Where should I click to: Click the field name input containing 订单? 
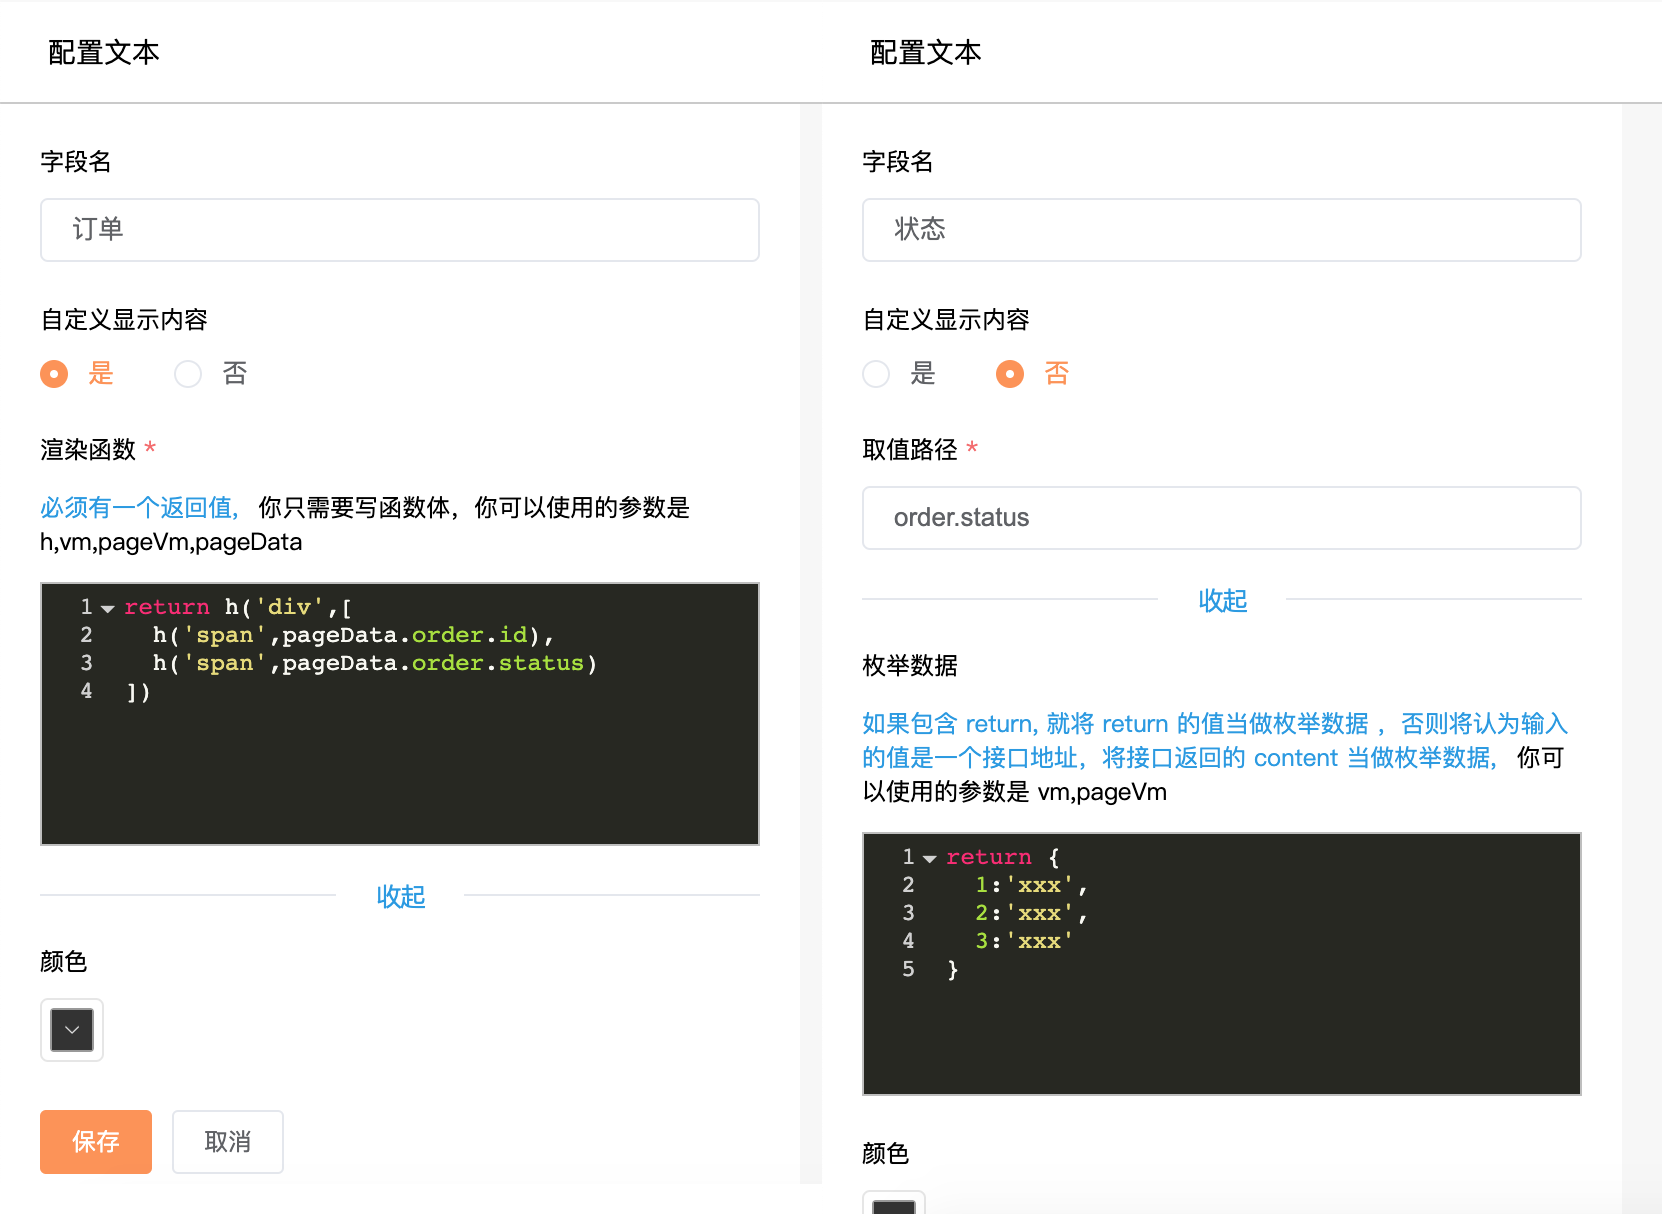pos(400,230)
